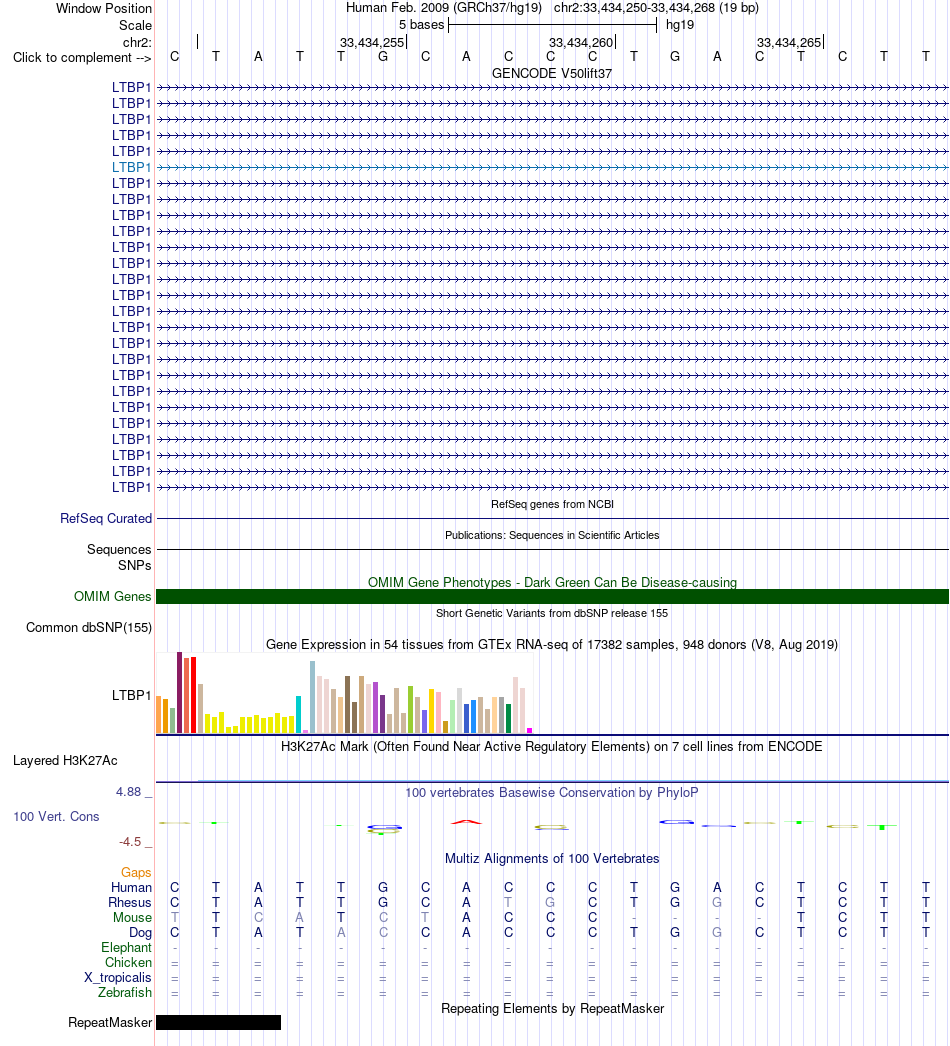Click the small magenta bar ending GTEx chart
The width and height of the screenshot is (950, 1046).
[530, 730]
